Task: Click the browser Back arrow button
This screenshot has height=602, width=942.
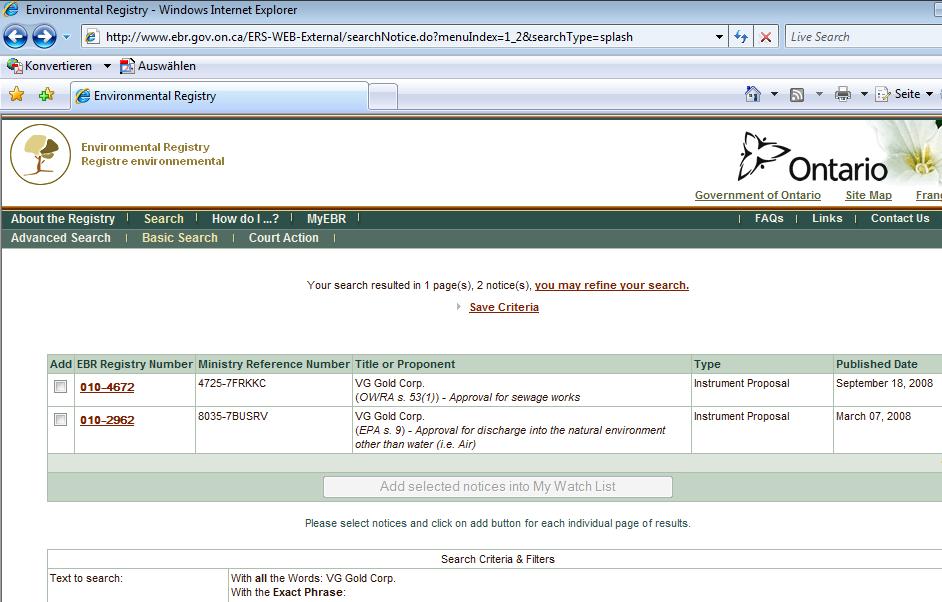Action: click(x=16, y=37)
